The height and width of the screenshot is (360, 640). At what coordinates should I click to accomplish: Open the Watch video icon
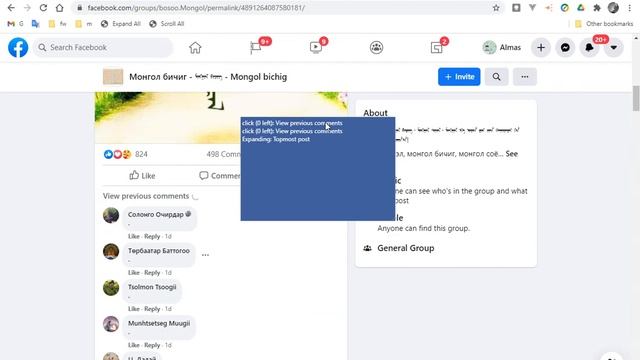[x=316, y=48]
